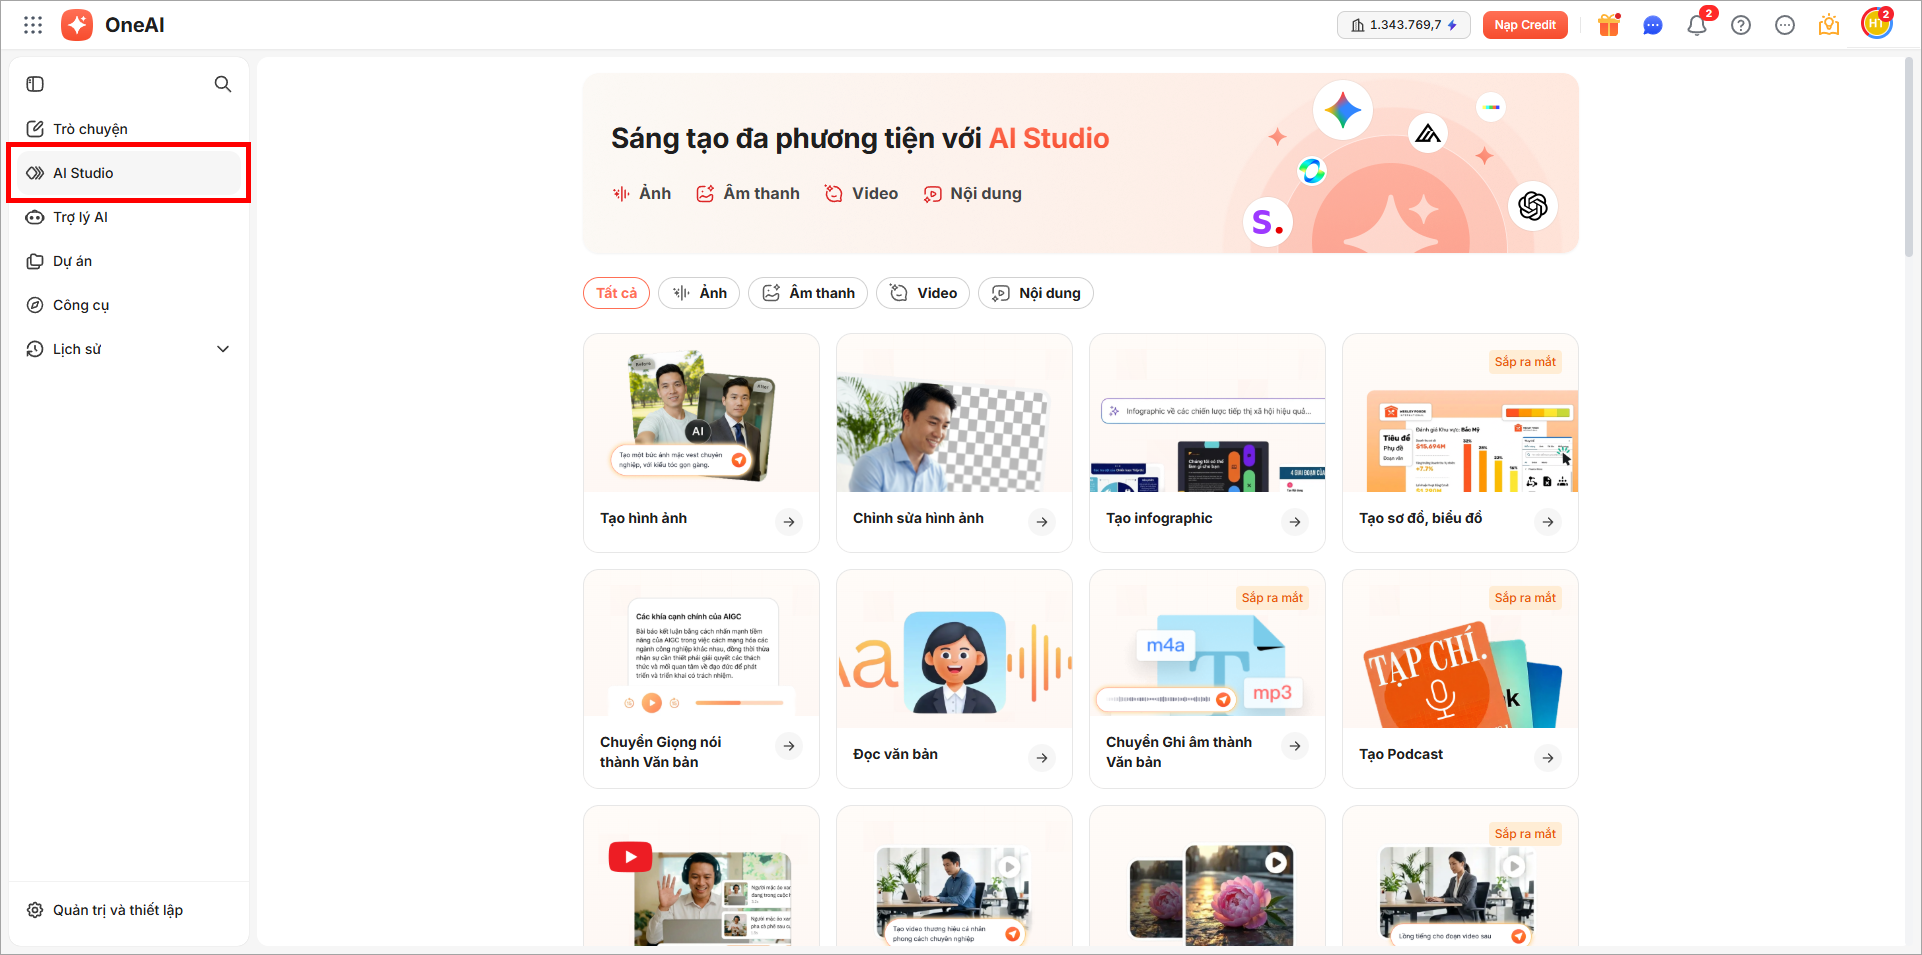Image resolution: width=1922 pixels, height=955 pixels.
Task: Select the Video filter tab
Action: click(923, 293)
